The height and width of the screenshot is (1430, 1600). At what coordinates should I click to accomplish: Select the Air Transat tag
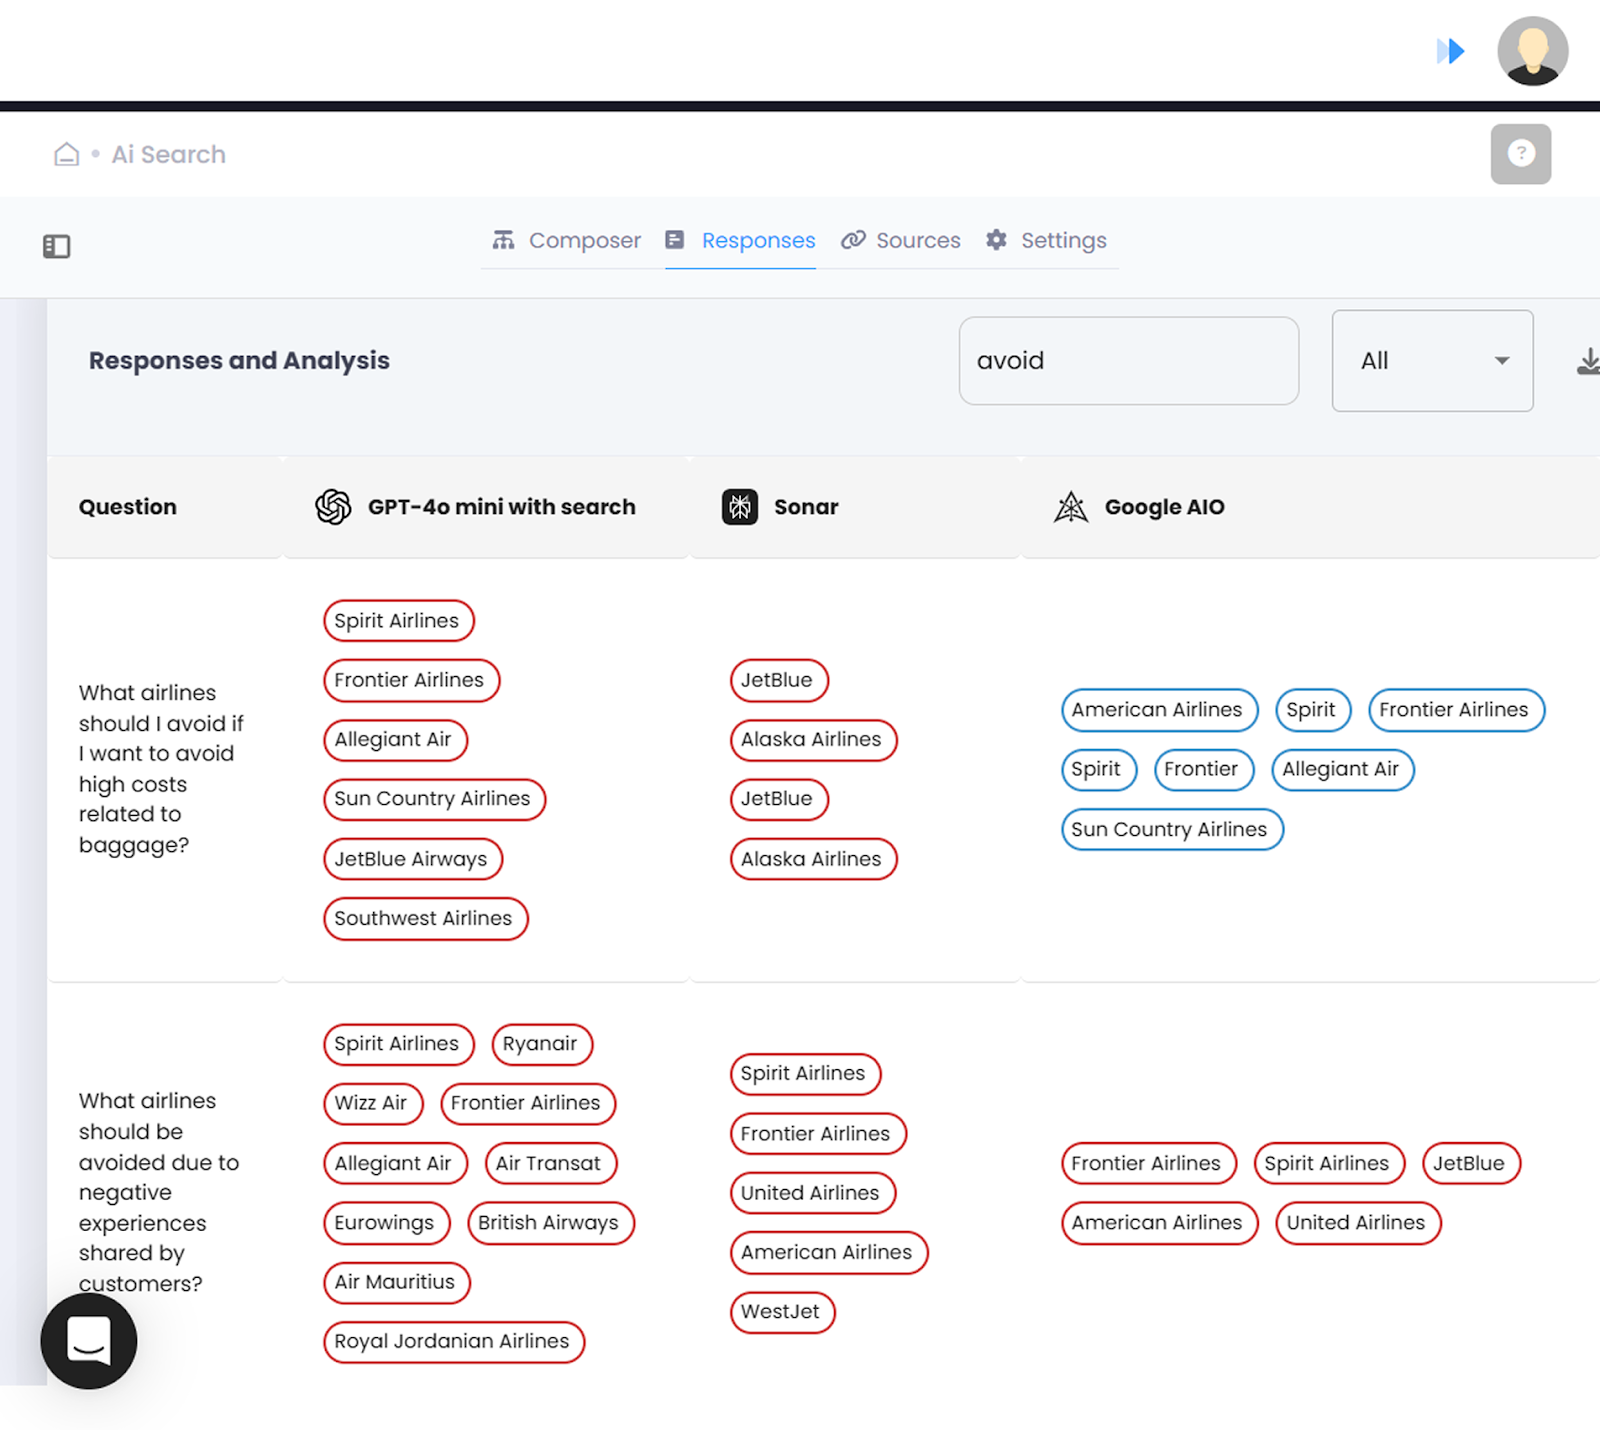(x=550, y=1163)
